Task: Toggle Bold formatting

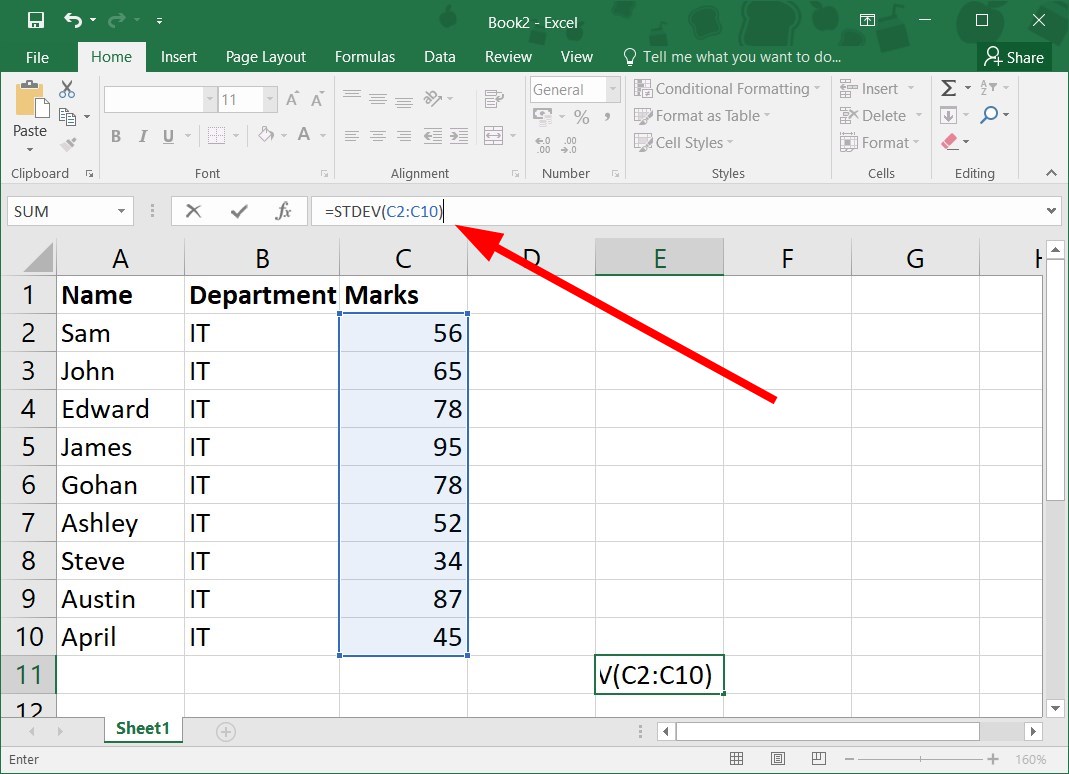Action: [x=116, y=136]
